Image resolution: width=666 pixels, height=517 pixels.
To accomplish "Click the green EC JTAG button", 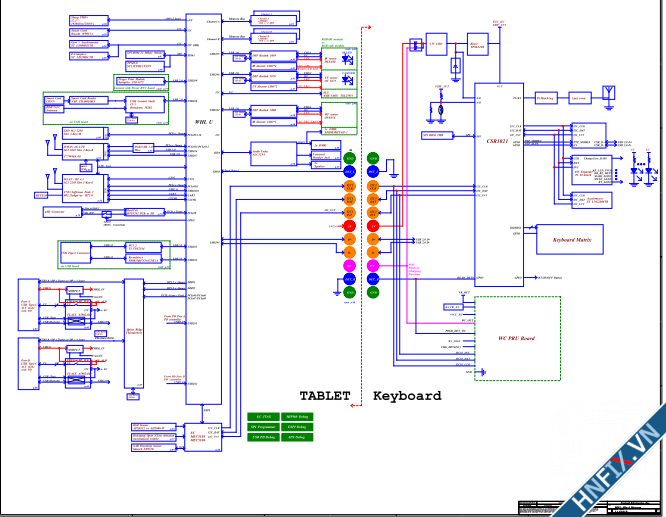I will (263, 416).
